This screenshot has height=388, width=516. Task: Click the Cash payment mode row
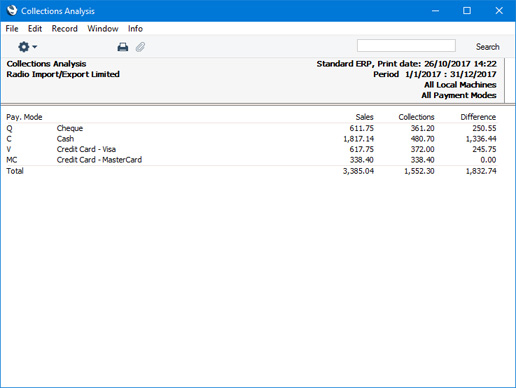point(251,139)
